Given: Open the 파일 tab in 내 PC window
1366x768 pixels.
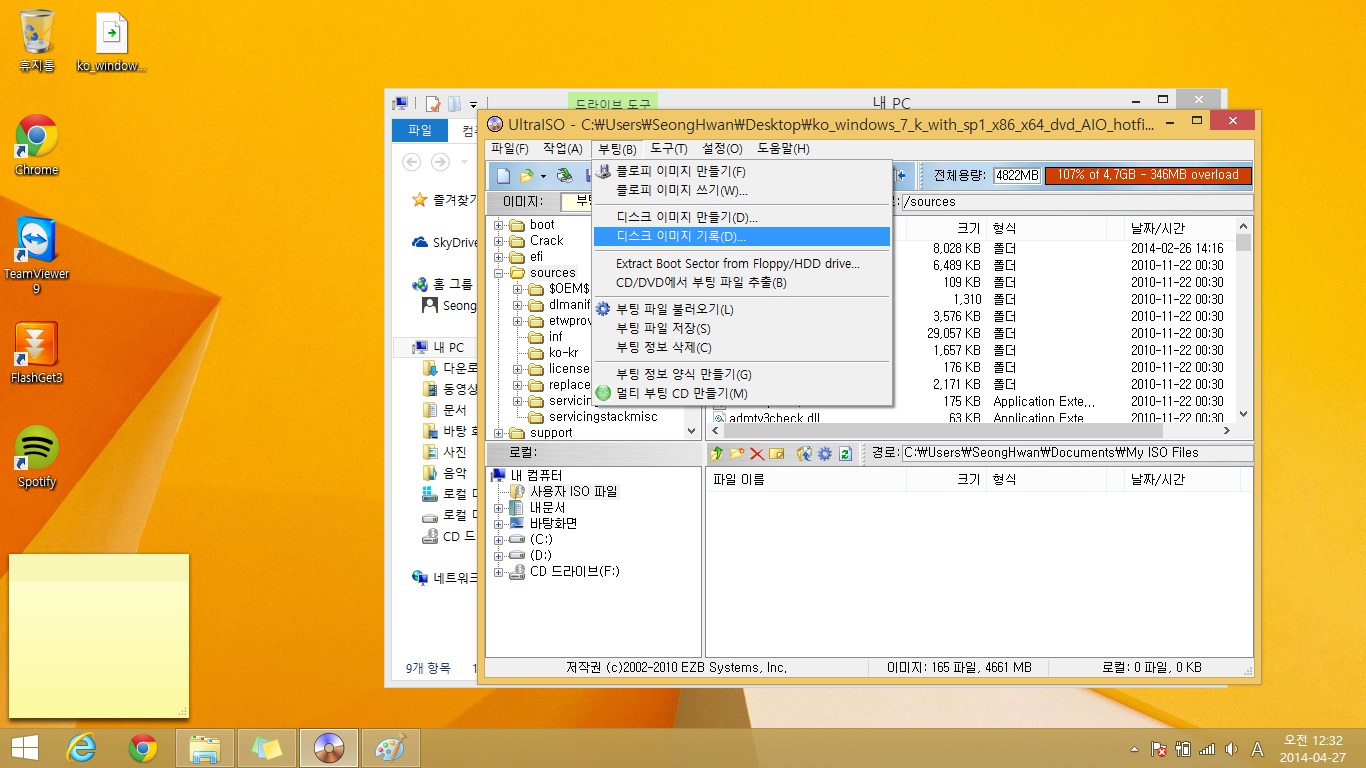Looking at the screenshot, I should (420, 131).
